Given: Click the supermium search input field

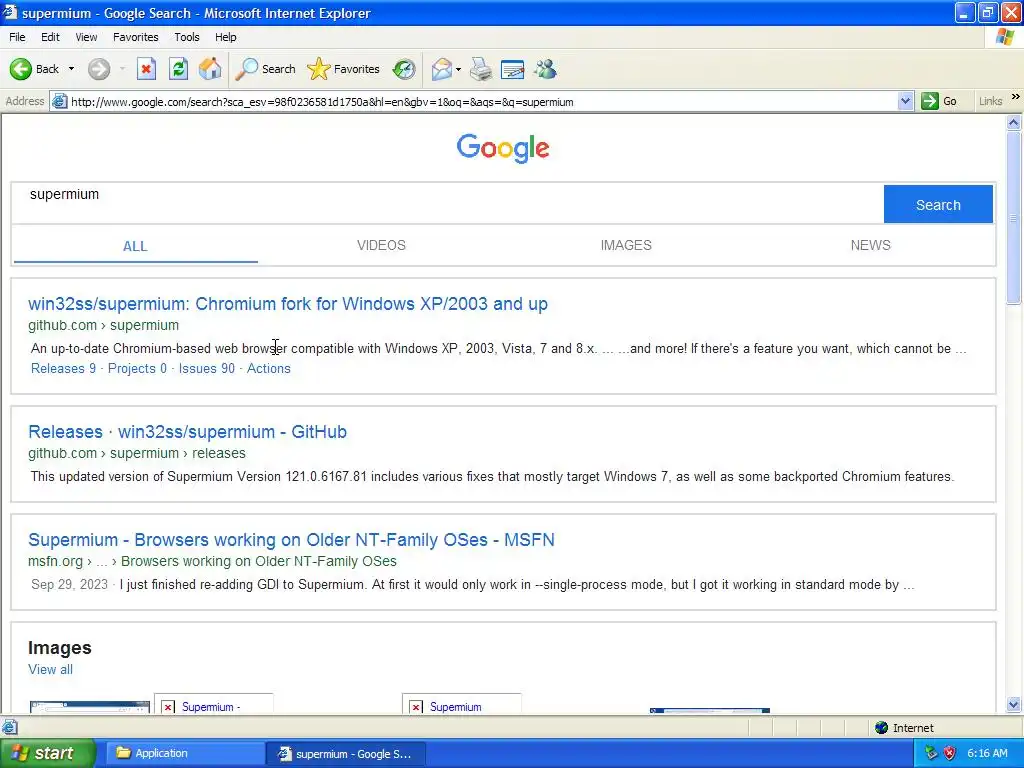Looking at the screenshot, I should [447, 204].
